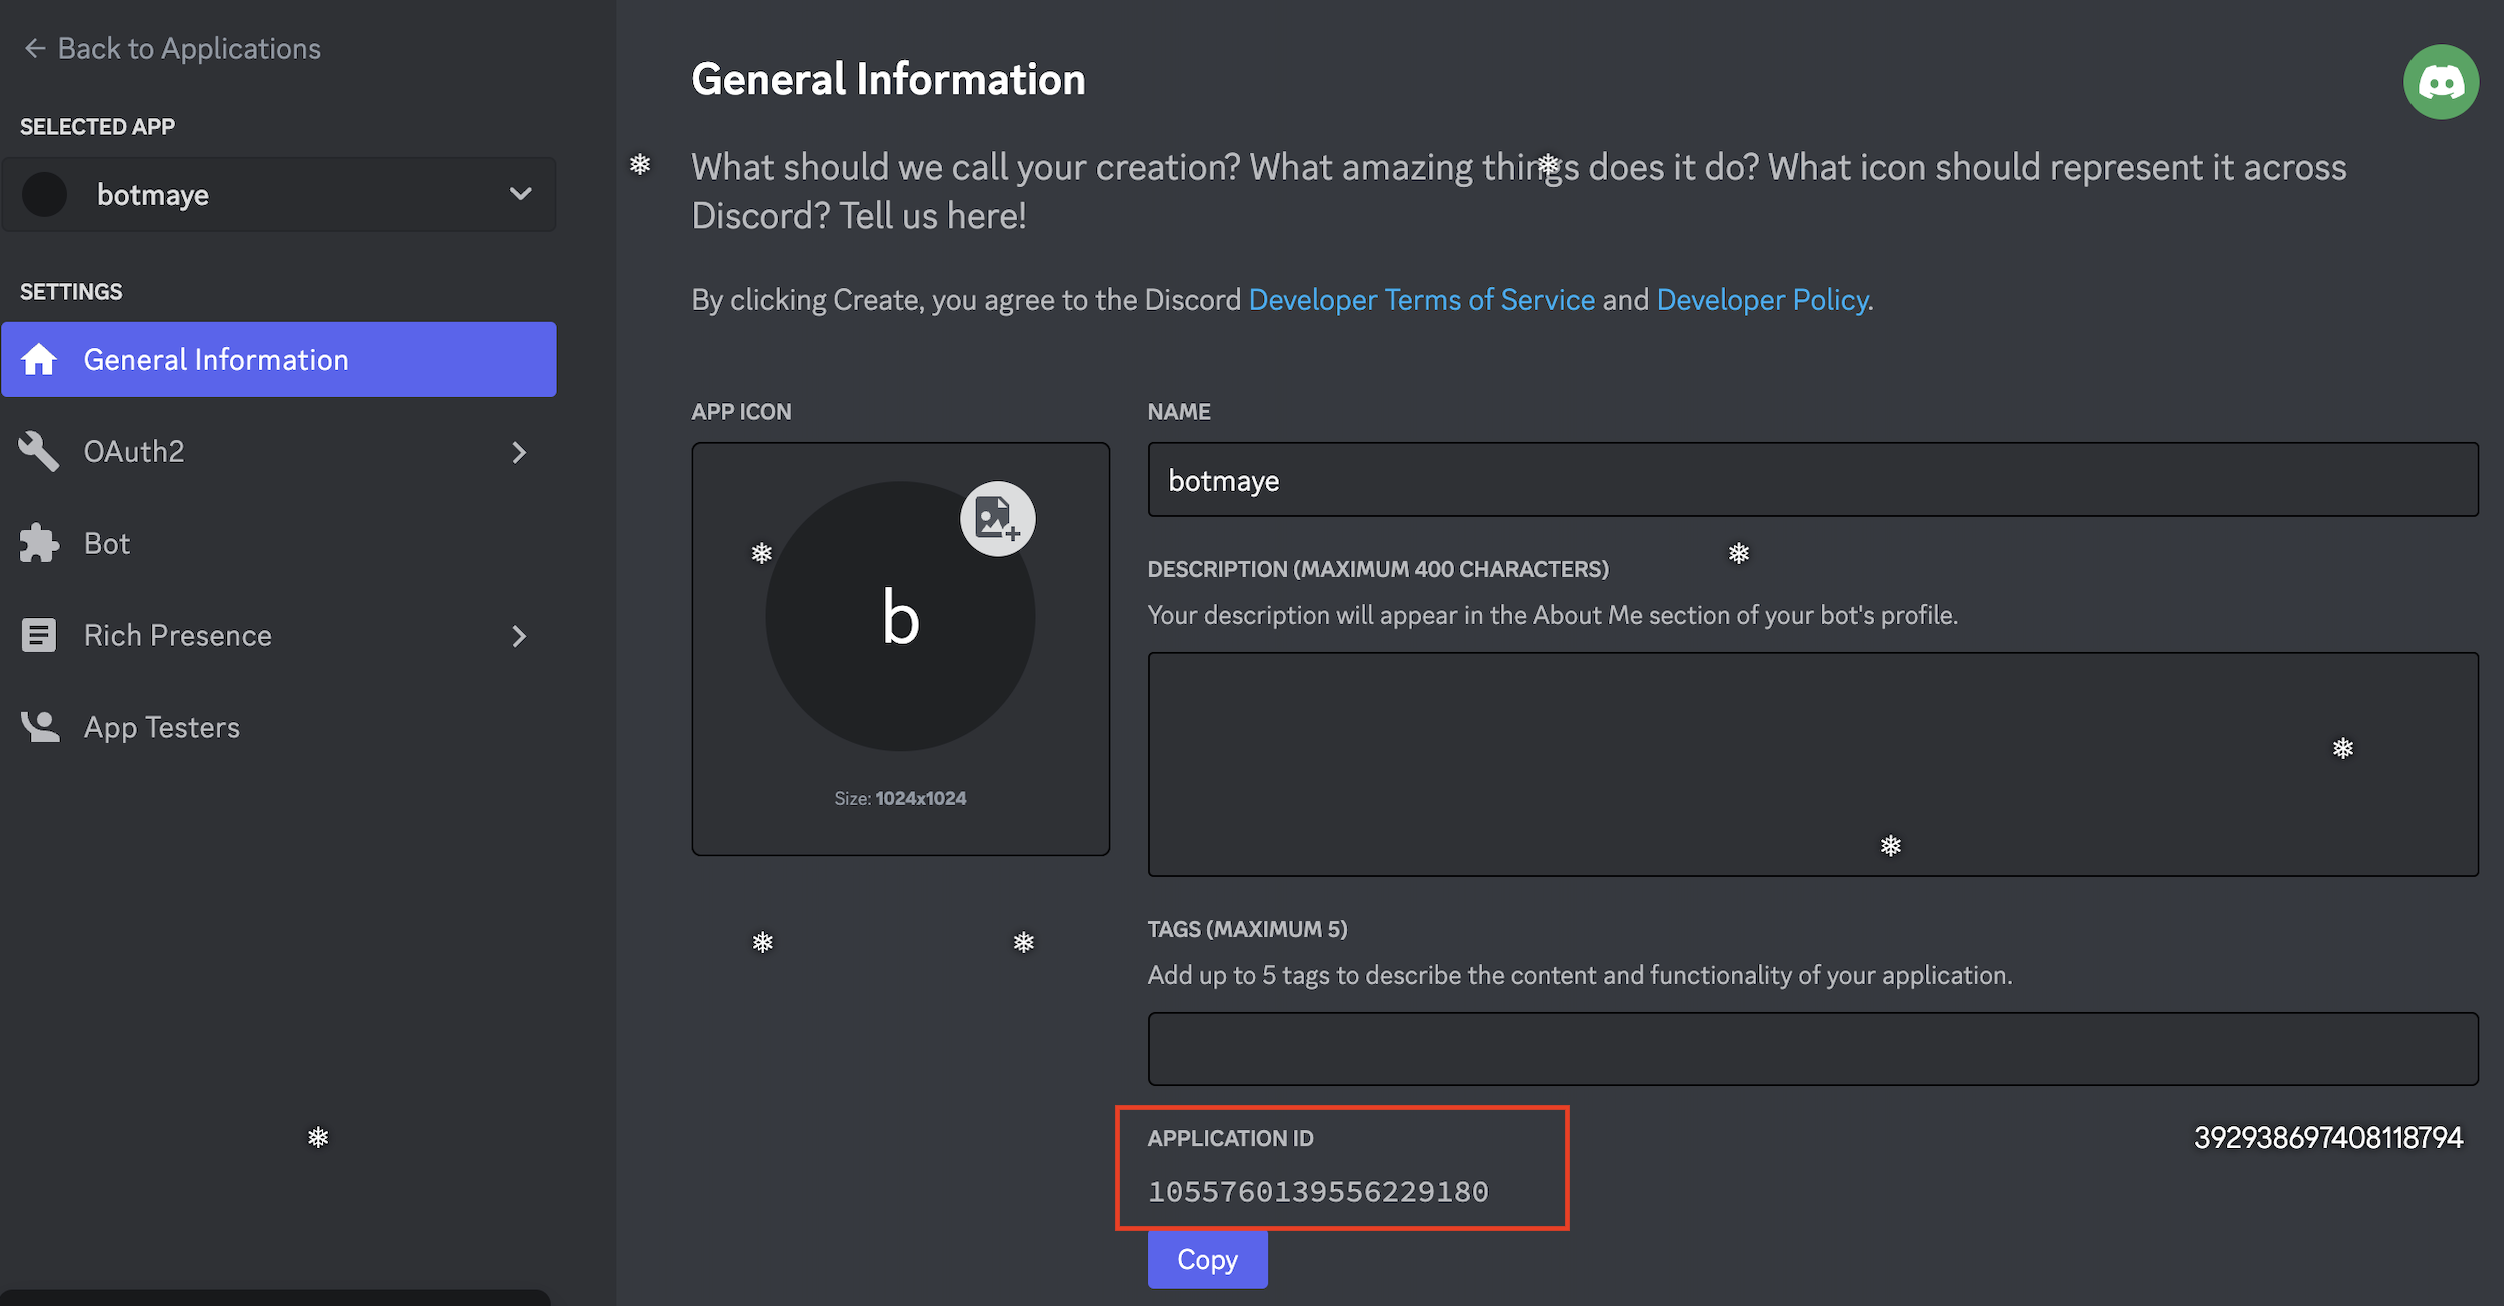The image size is (2504, 1306).
Task: Expand the OAuth2 submenu chevron
Action: (519, 452)
